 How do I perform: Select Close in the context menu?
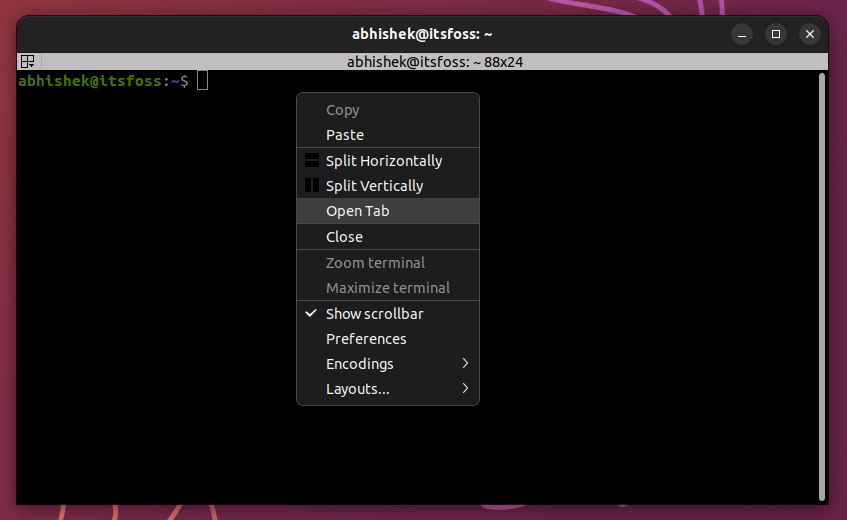344,237
